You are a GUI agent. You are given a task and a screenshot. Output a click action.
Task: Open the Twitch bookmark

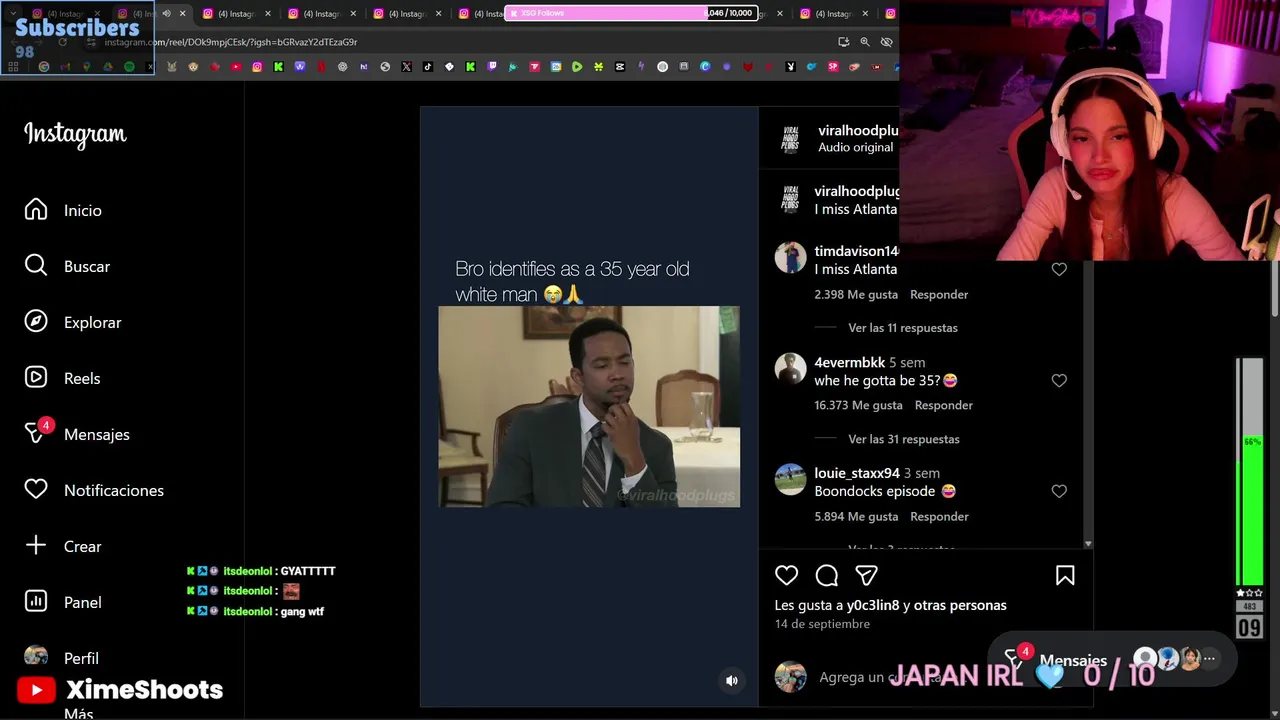492,67
